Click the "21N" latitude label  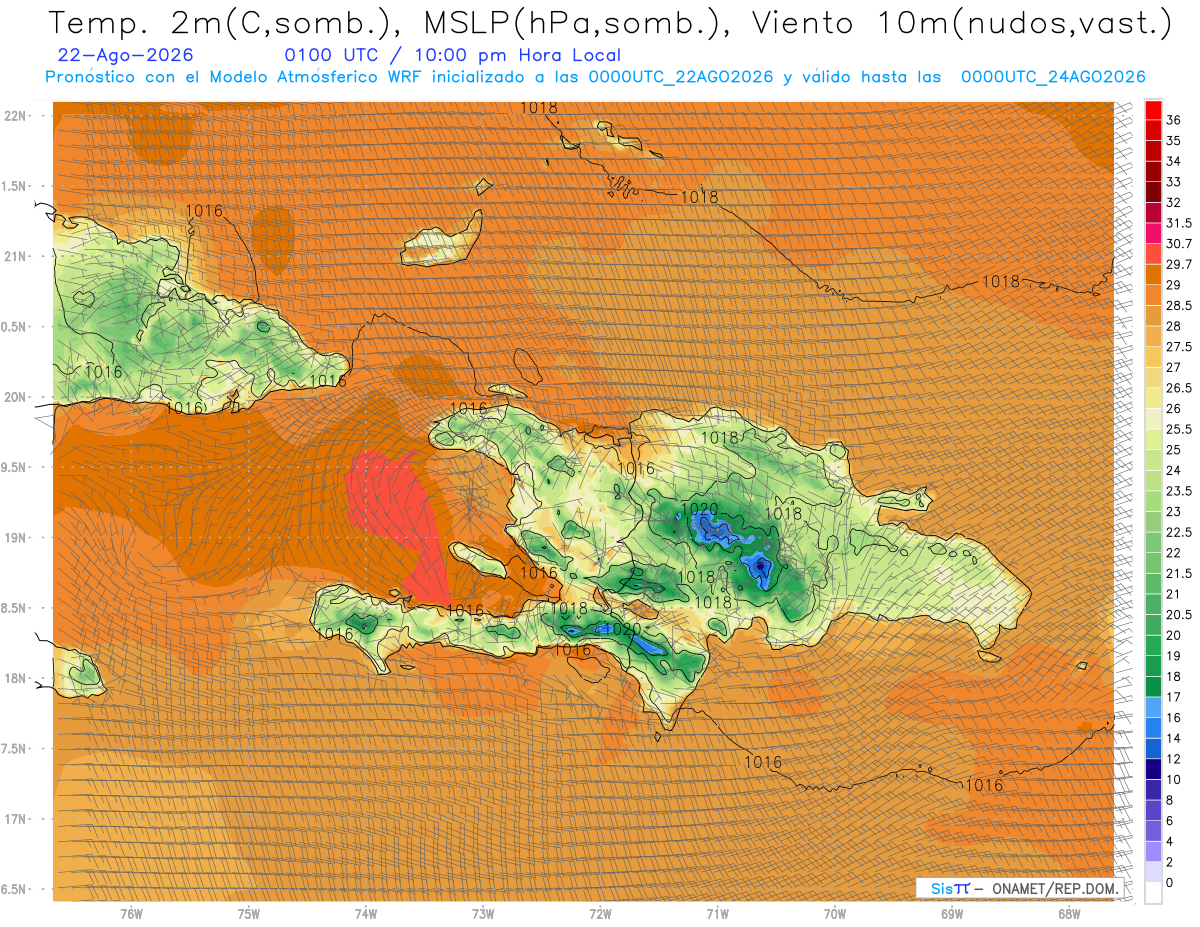[15, 256]
